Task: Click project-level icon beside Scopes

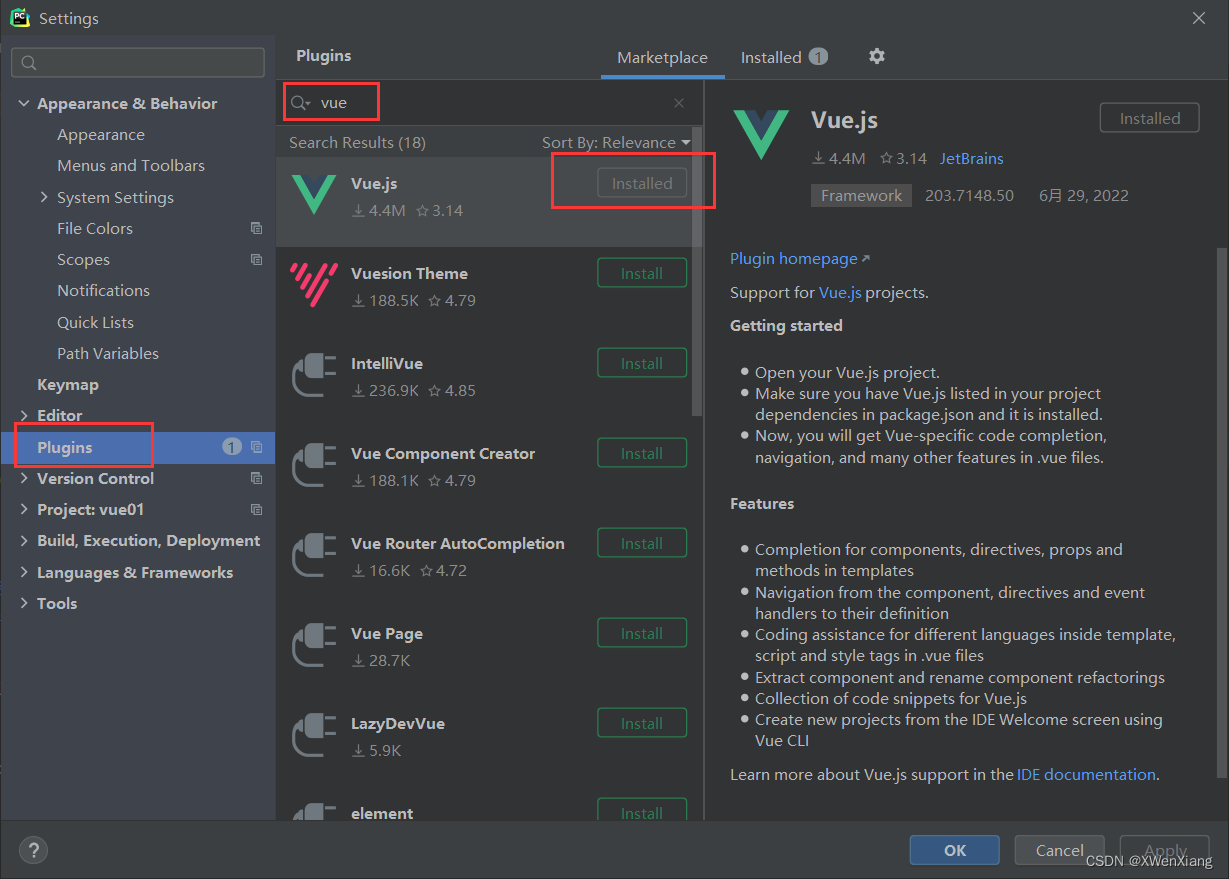Action: (256, 259)
